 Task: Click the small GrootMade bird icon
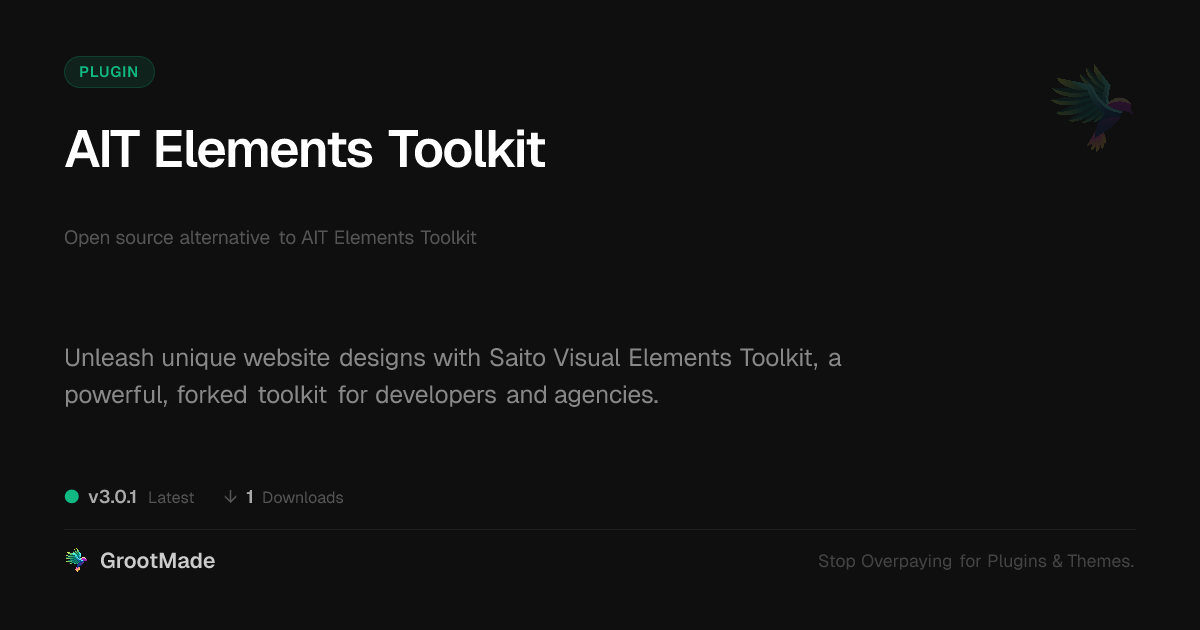coord(76,561)
